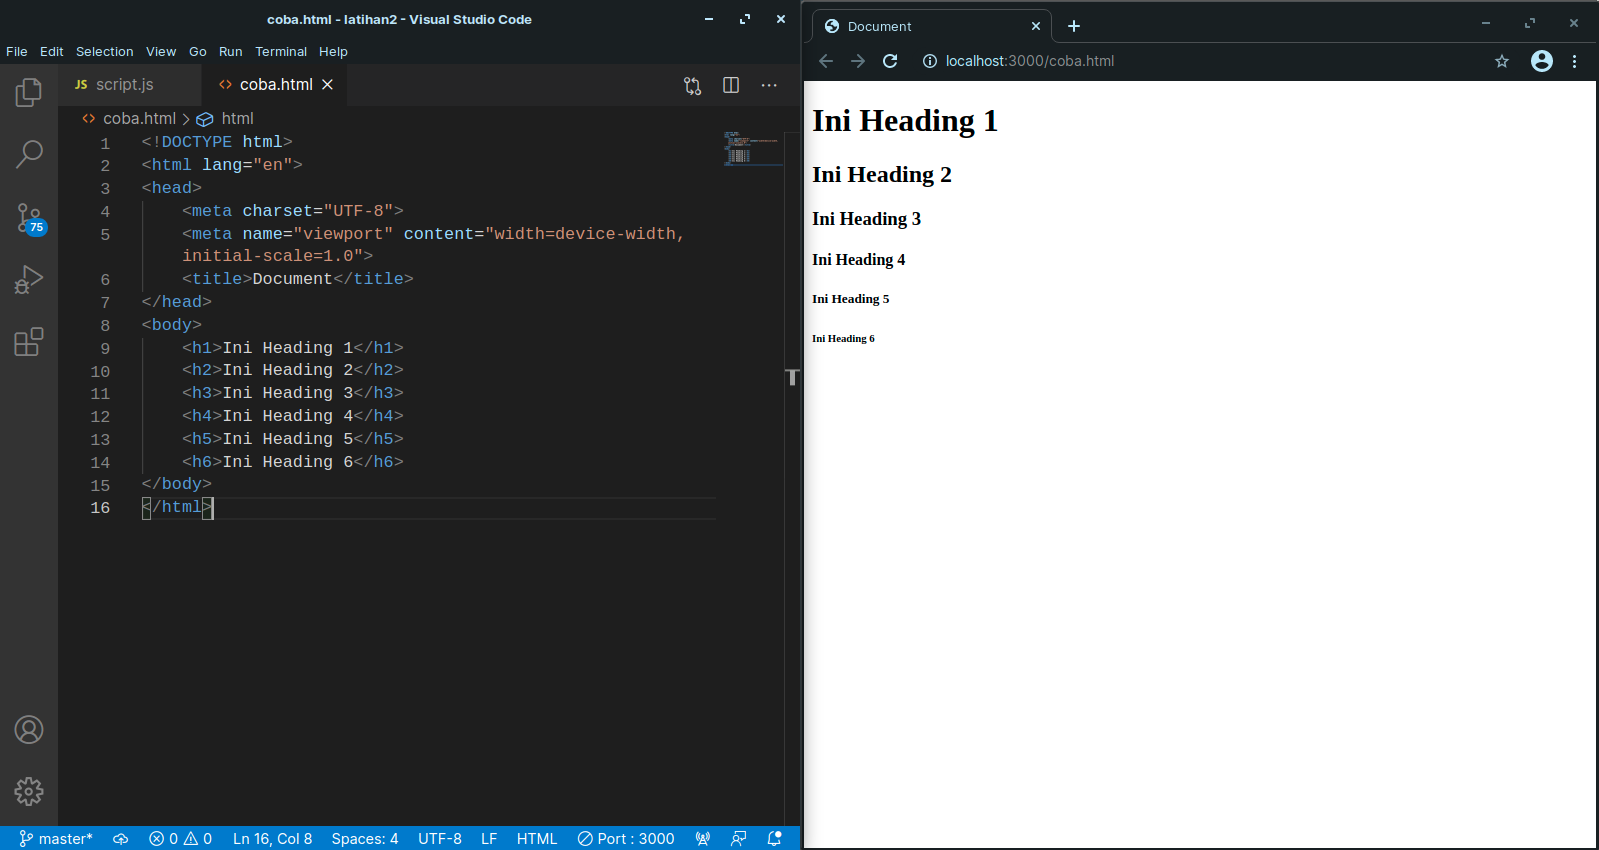Select the coba.html editor tab
This screenshot has height=850, width=1599.
276,85
